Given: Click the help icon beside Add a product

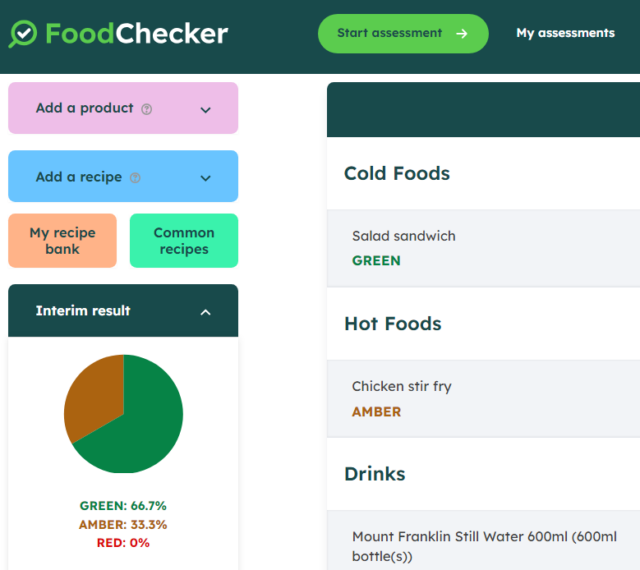Looking at the screenshot, I should [147, 109].
